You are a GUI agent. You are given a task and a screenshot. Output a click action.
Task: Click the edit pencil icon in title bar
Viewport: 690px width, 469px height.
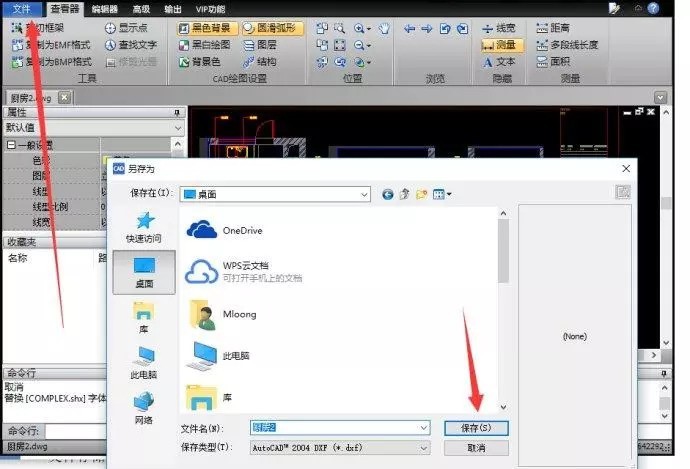(x=614, y=8)
